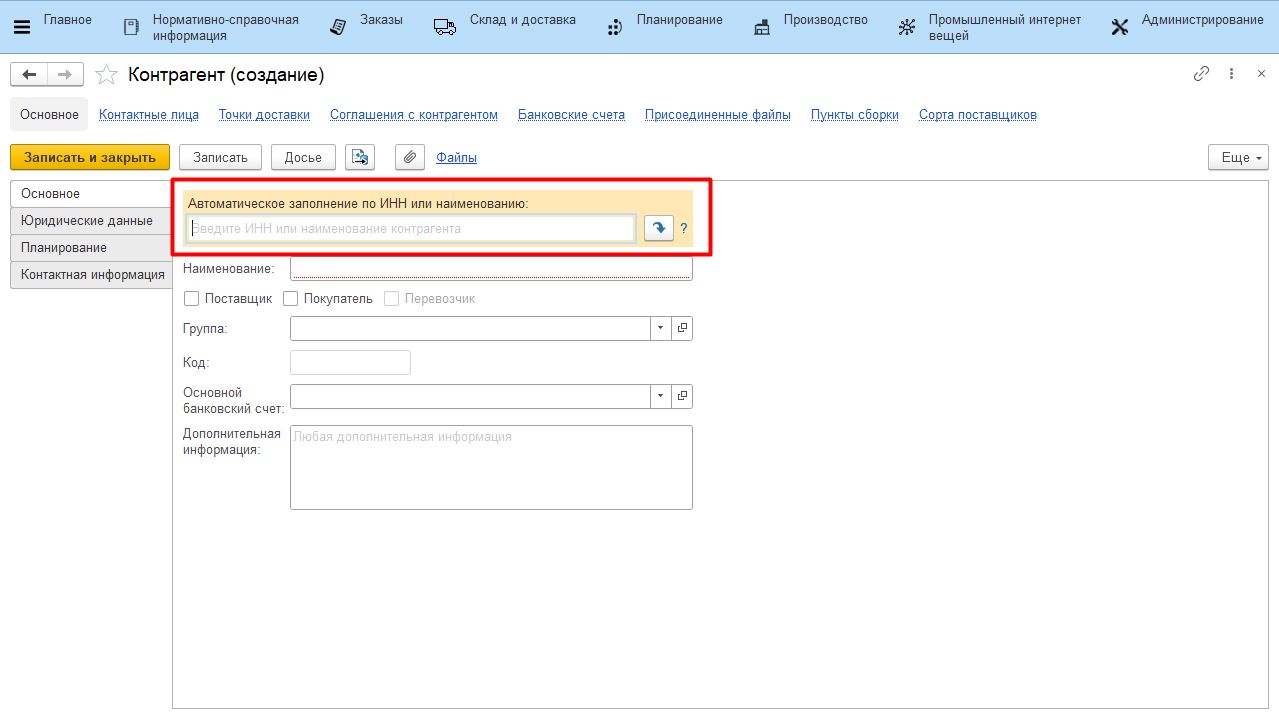Image resolution: width=1279 pixels, height=720 pixels.
Task: Click the paperclip attach file icon
Action: click(x=410, y=157)
